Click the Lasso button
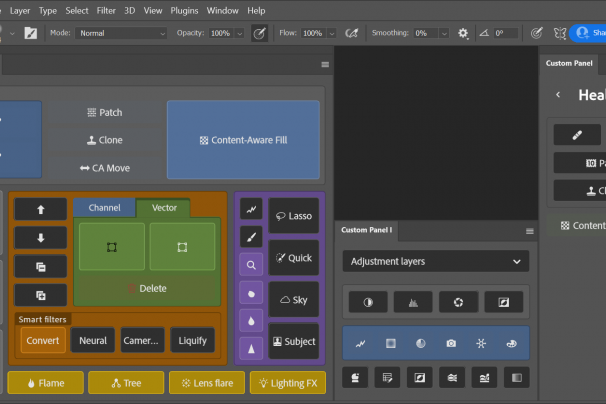The width and height of the screenshot is (606, 404). click(294, 216)
